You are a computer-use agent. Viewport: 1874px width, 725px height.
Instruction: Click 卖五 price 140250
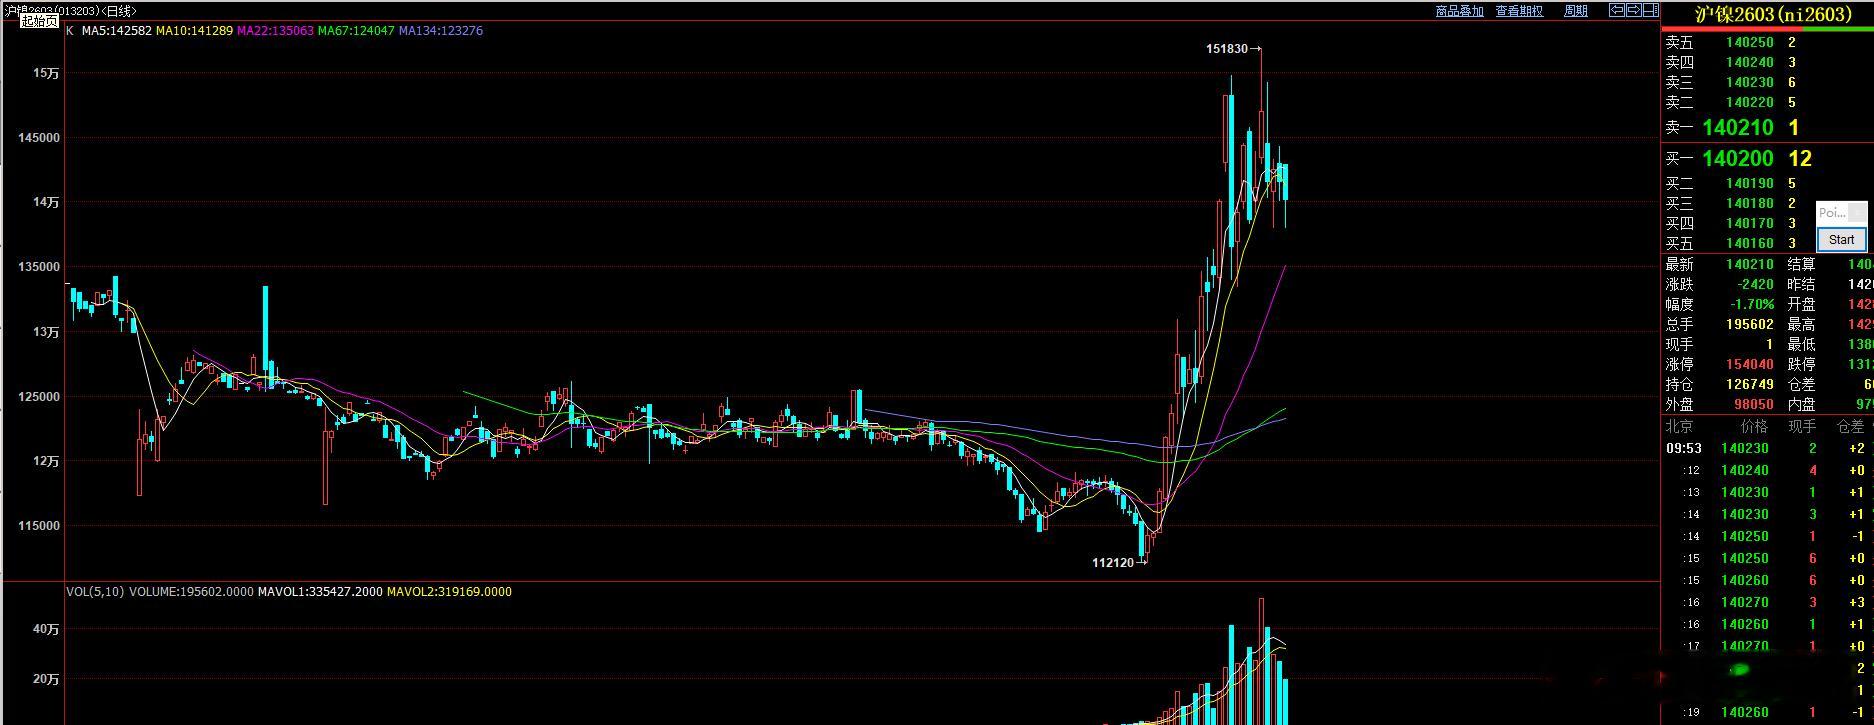1750,43
